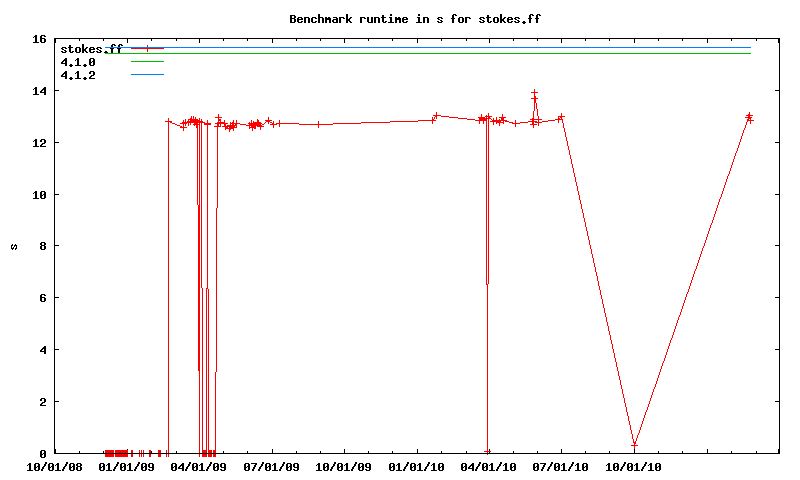Click the 10/01/08 x-axis date label
Screen dimensions: 800x480
coord(54,466)
